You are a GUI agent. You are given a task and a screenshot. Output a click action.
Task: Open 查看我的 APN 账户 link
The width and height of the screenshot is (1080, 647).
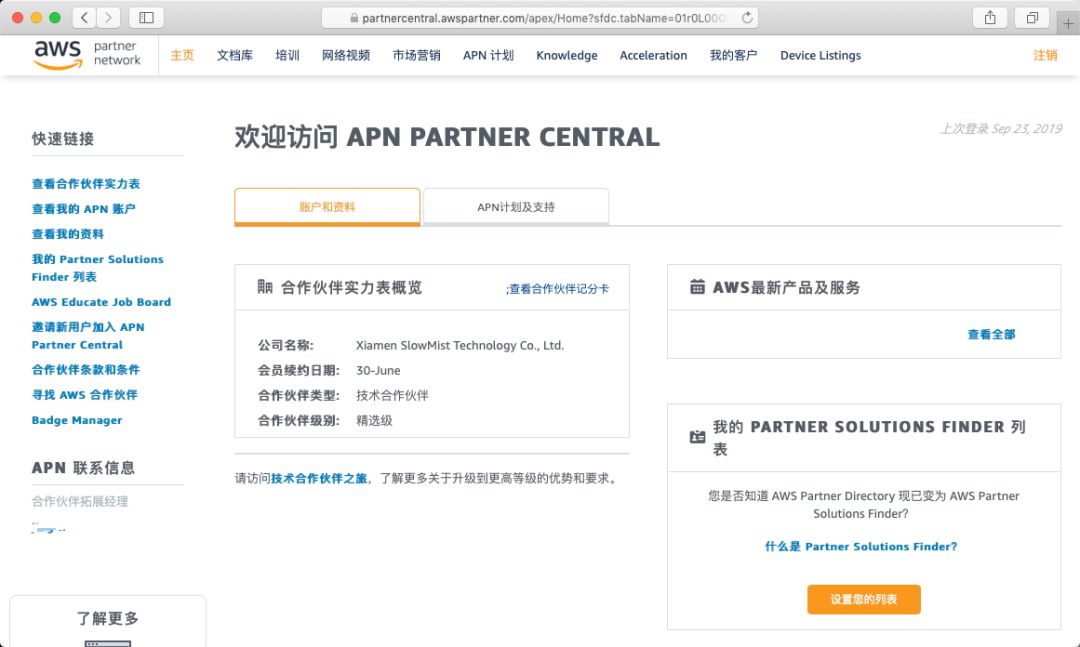coord(83,209)
